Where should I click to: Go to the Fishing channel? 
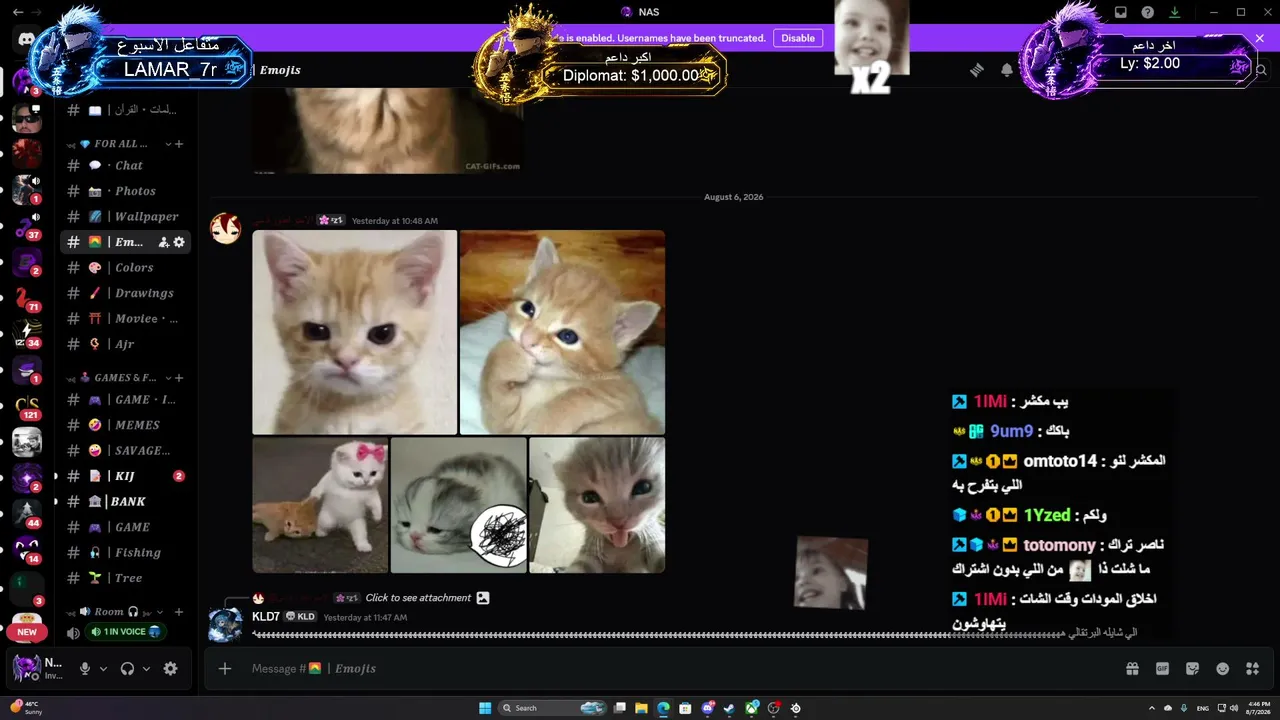125,553
